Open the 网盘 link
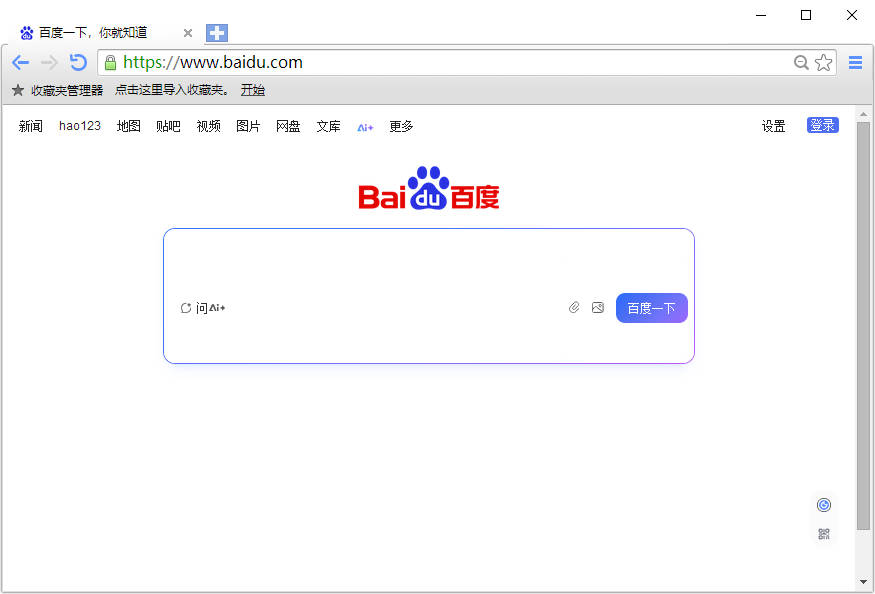The height and width of the screenshot is (594, 875). [x=289, y=126]
